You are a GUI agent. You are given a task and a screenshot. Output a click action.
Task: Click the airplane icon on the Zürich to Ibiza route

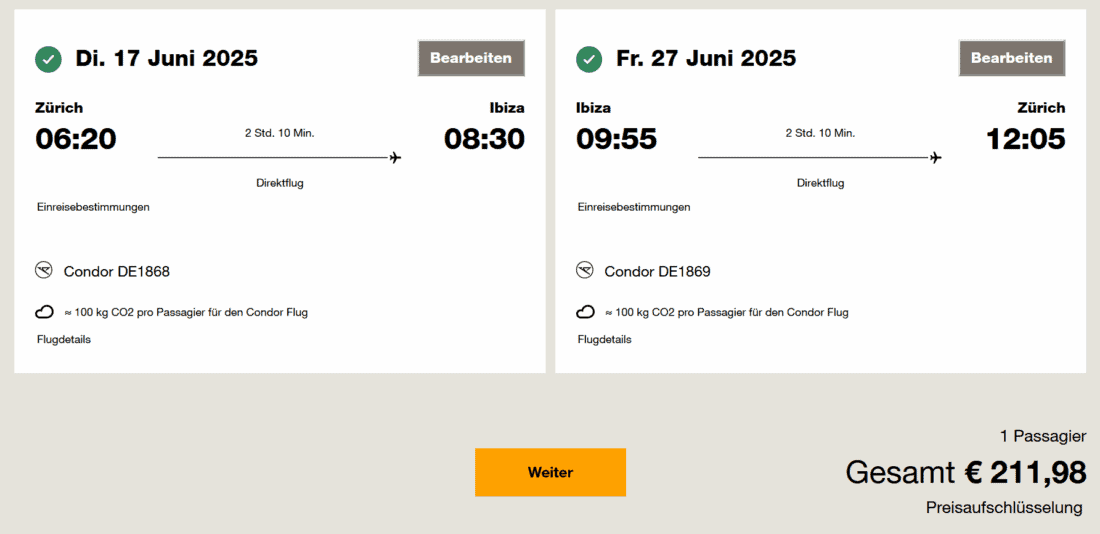[x=396, y=157]
